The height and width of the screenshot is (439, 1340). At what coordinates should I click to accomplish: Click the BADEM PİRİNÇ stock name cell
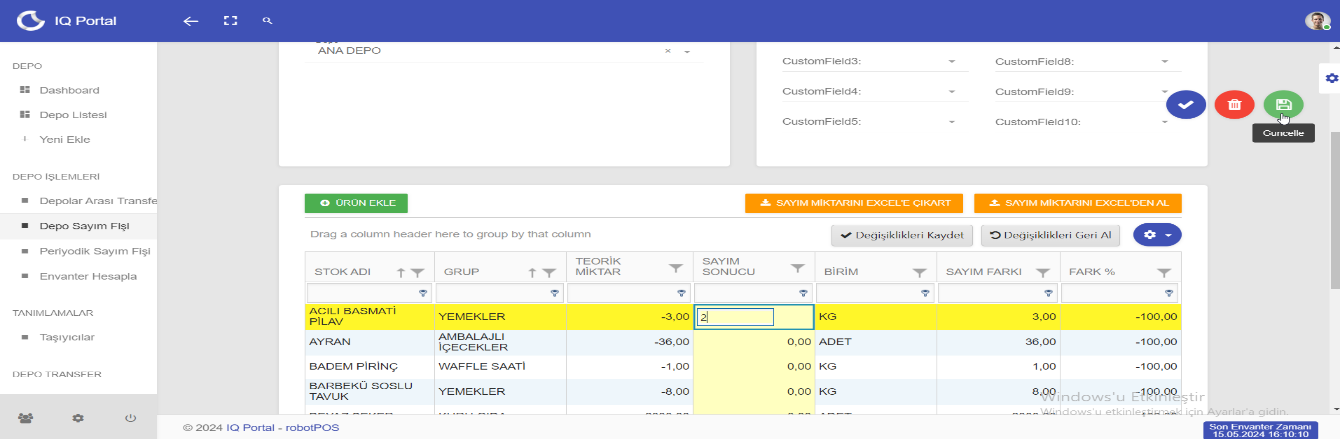point(370,366)
